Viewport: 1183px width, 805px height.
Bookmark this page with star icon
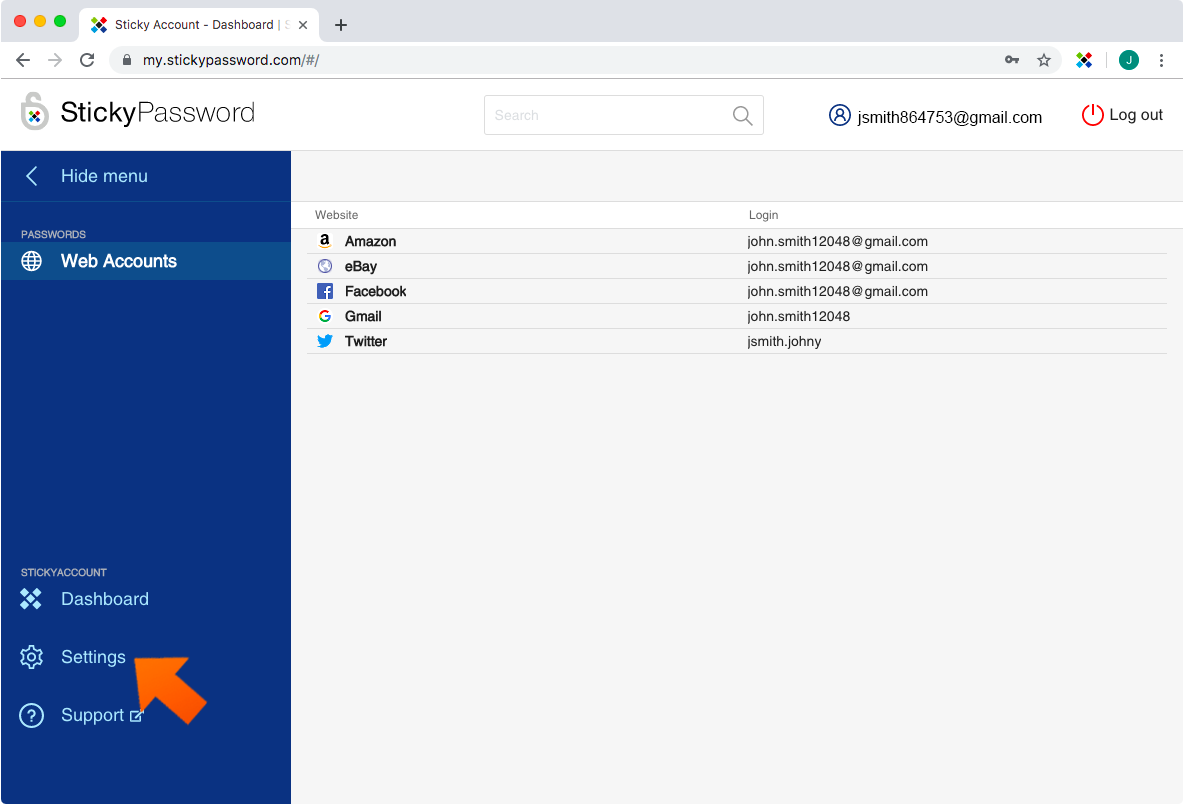pos(1043,60)
